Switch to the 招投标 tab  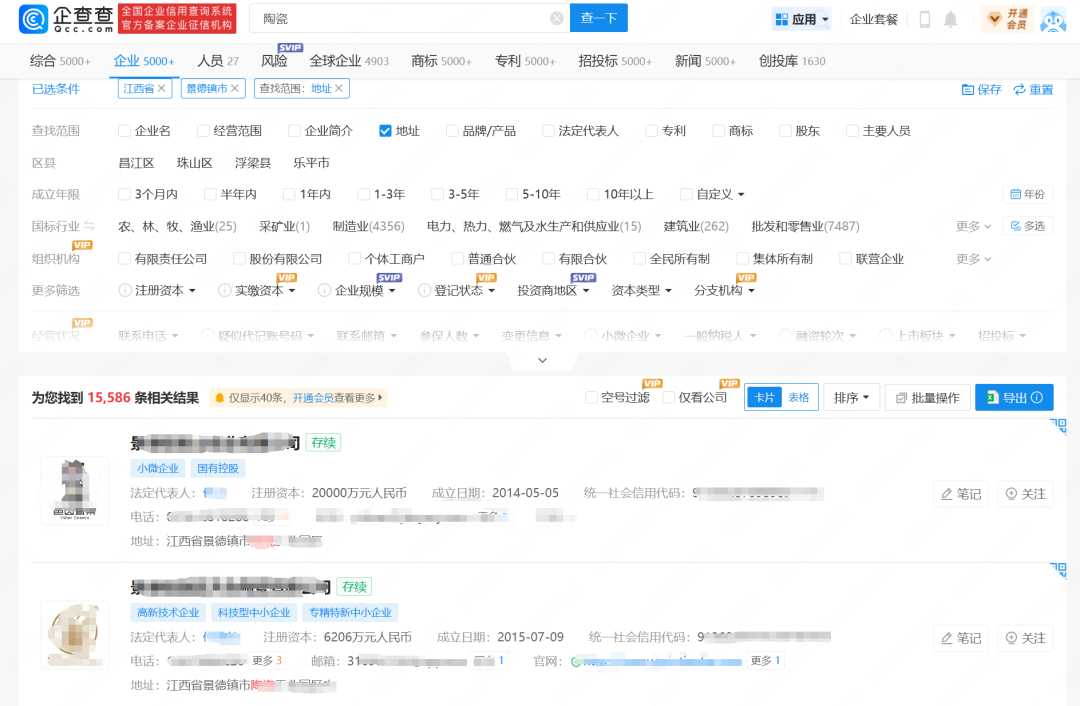click(x=615, y=61)
